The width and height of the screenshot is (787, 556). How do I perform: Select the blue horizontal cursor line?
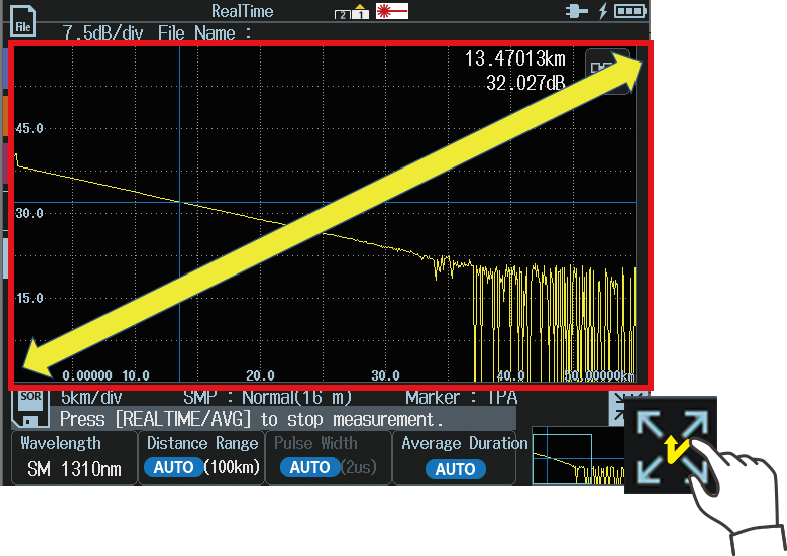[325, 203]
